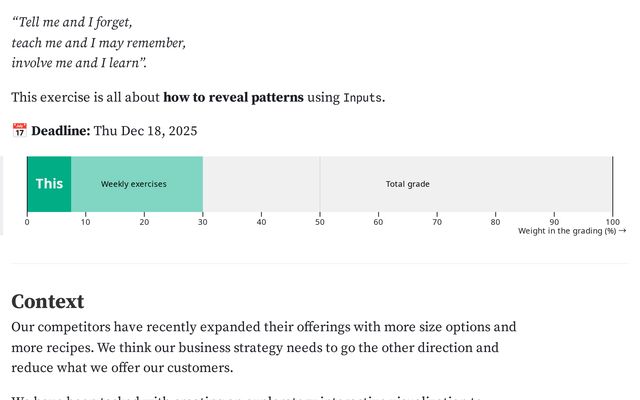
Task: Click the date "Thu Dec 18, 2025"
Action: pos(145,131)
